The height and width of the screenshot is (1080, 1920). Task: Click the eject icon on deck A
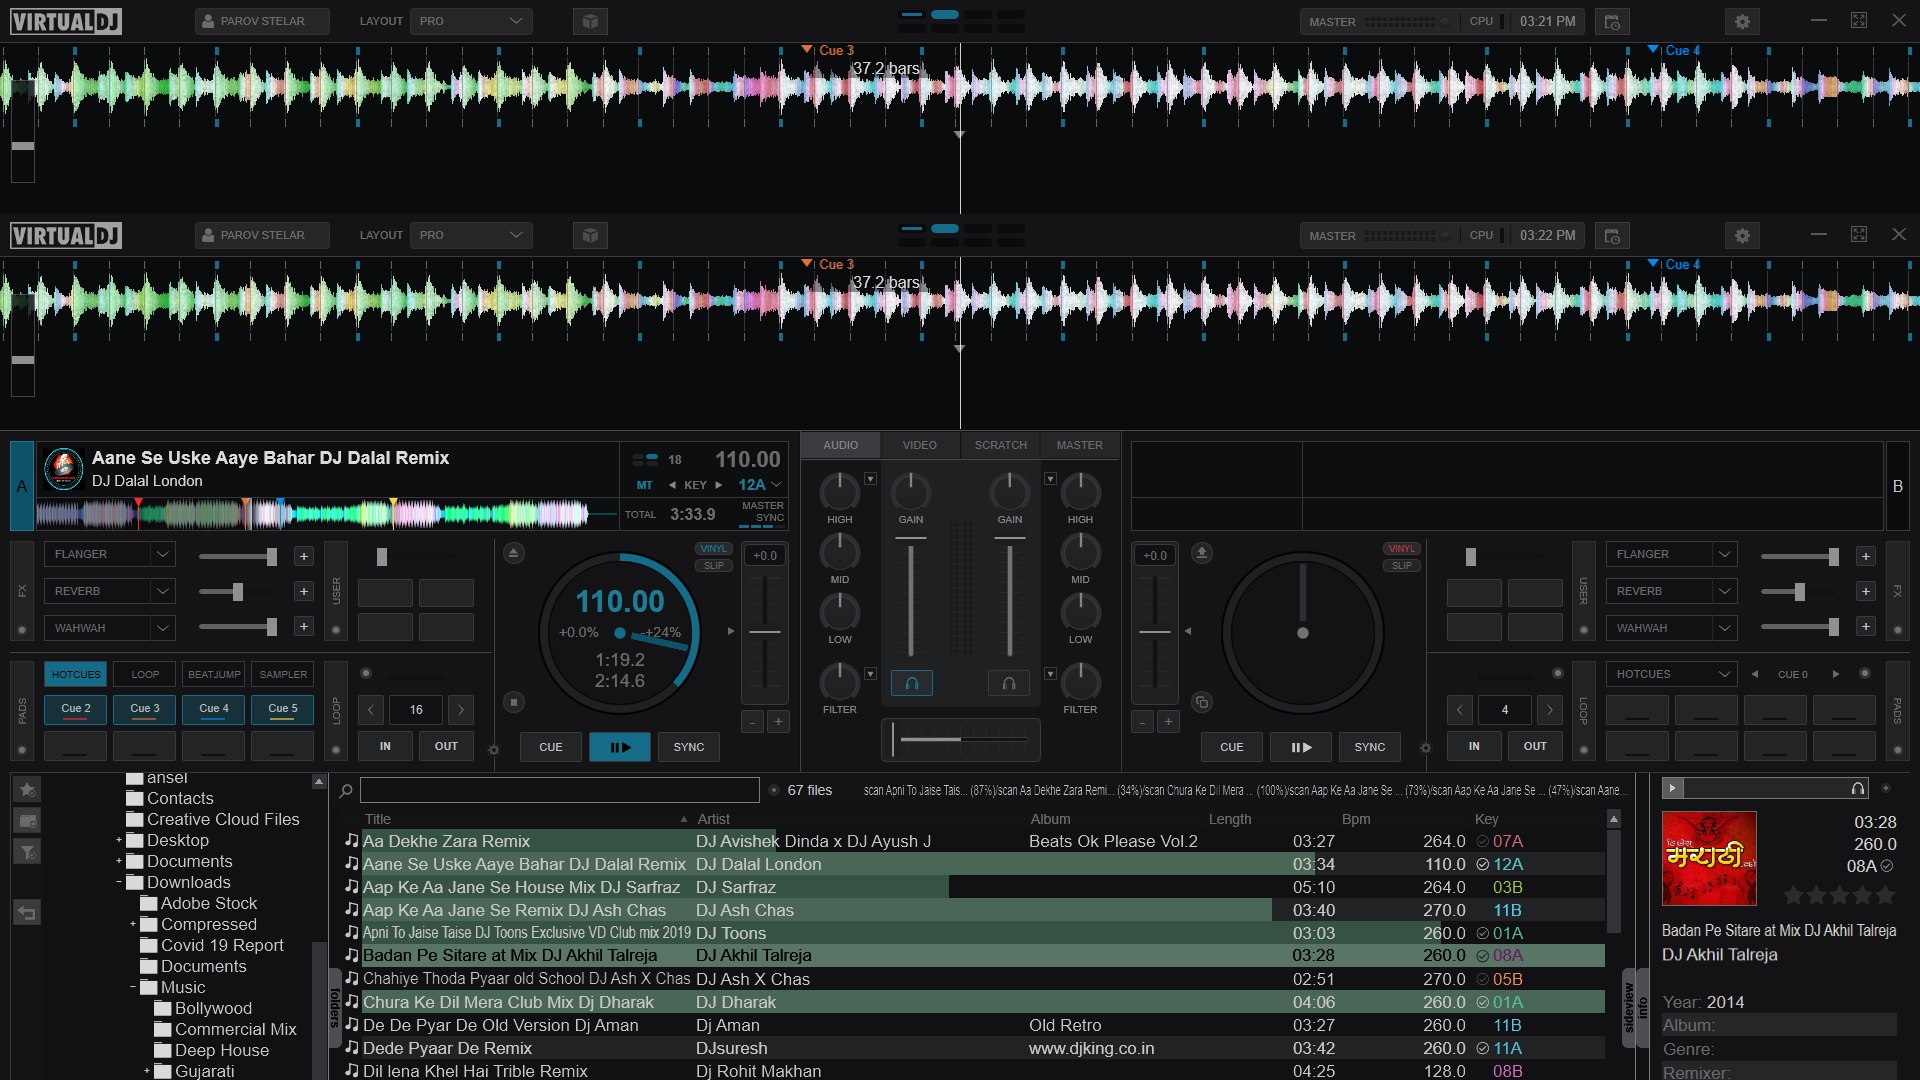click(513, 553)
